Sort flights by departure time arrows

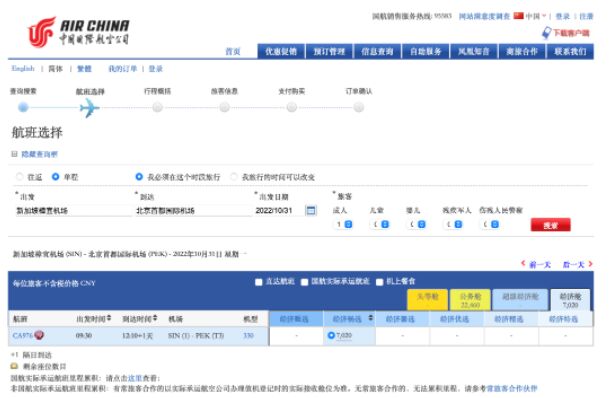point(109,317)
